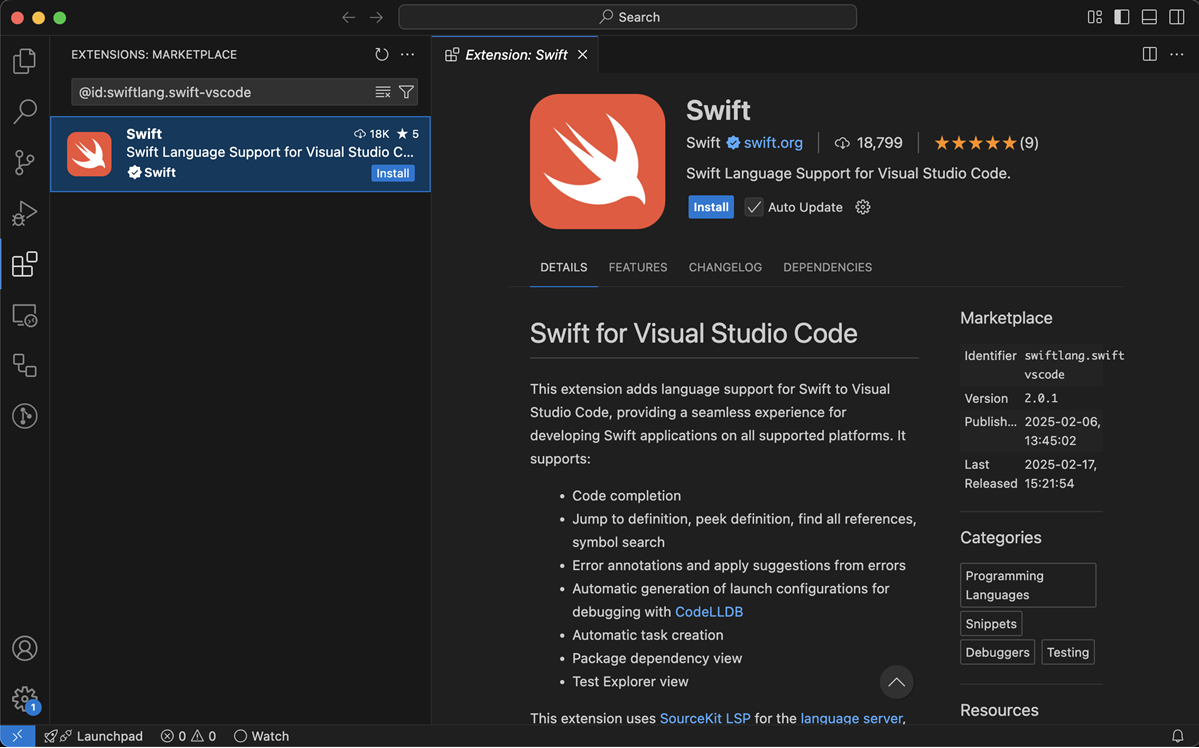Click the scroll-to-top chevron circle
The height and width of the screenshot is (748, 1199).
(896, 682)
